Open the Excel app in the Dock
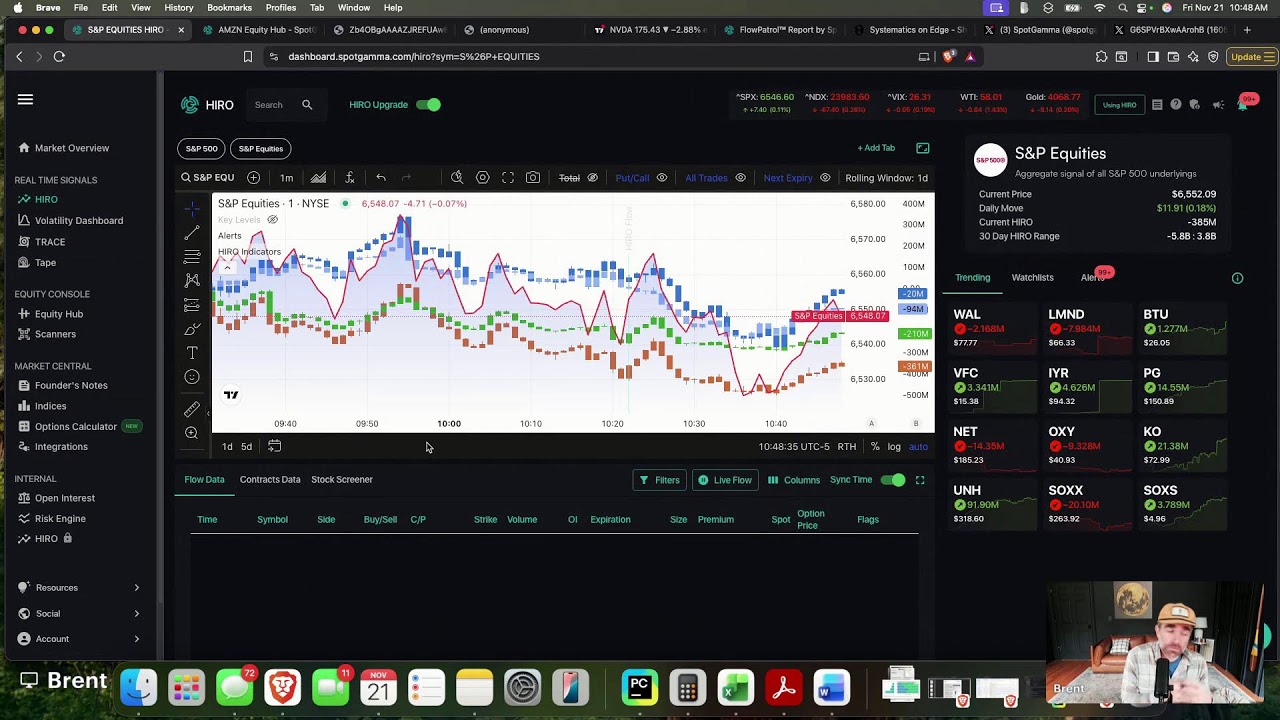 (735, 688)
